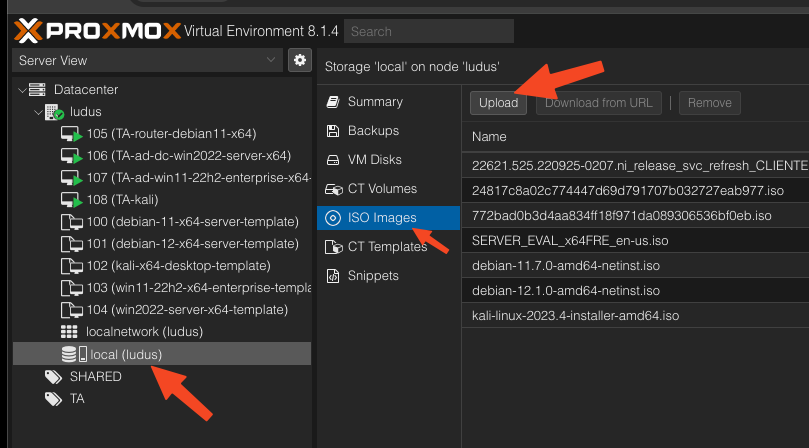The height and width of the screenshot is (448, 809).
Task: Click the Download from URL button
Action: (599, 102)
